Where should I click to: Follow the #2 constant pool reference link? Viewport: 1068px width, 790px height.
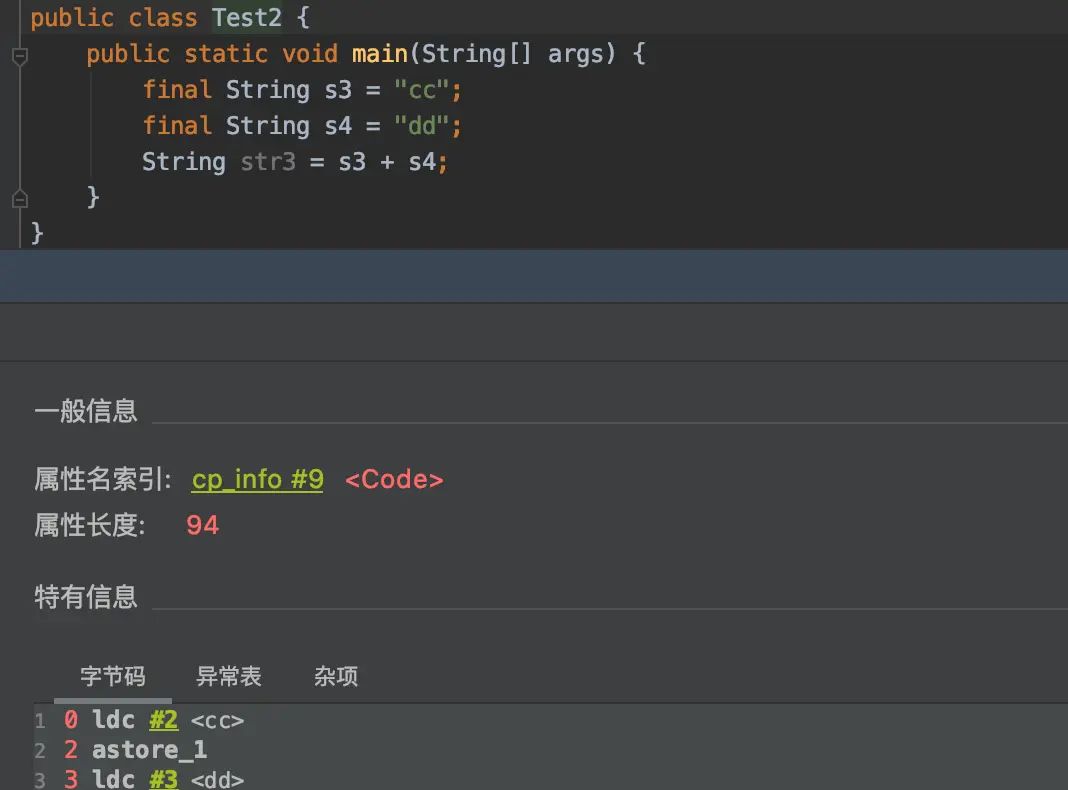[165, 719]
